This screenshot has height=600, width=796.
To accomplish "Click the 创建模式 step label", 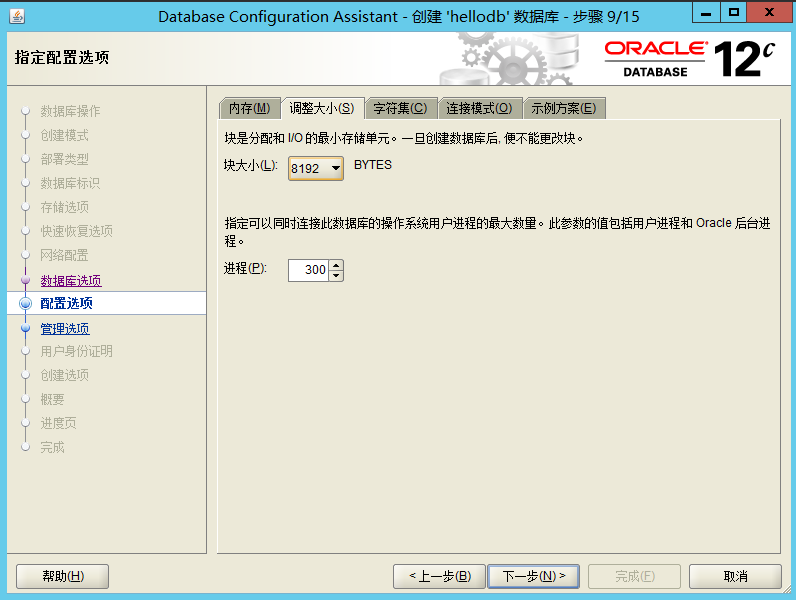I will (64, 135).
